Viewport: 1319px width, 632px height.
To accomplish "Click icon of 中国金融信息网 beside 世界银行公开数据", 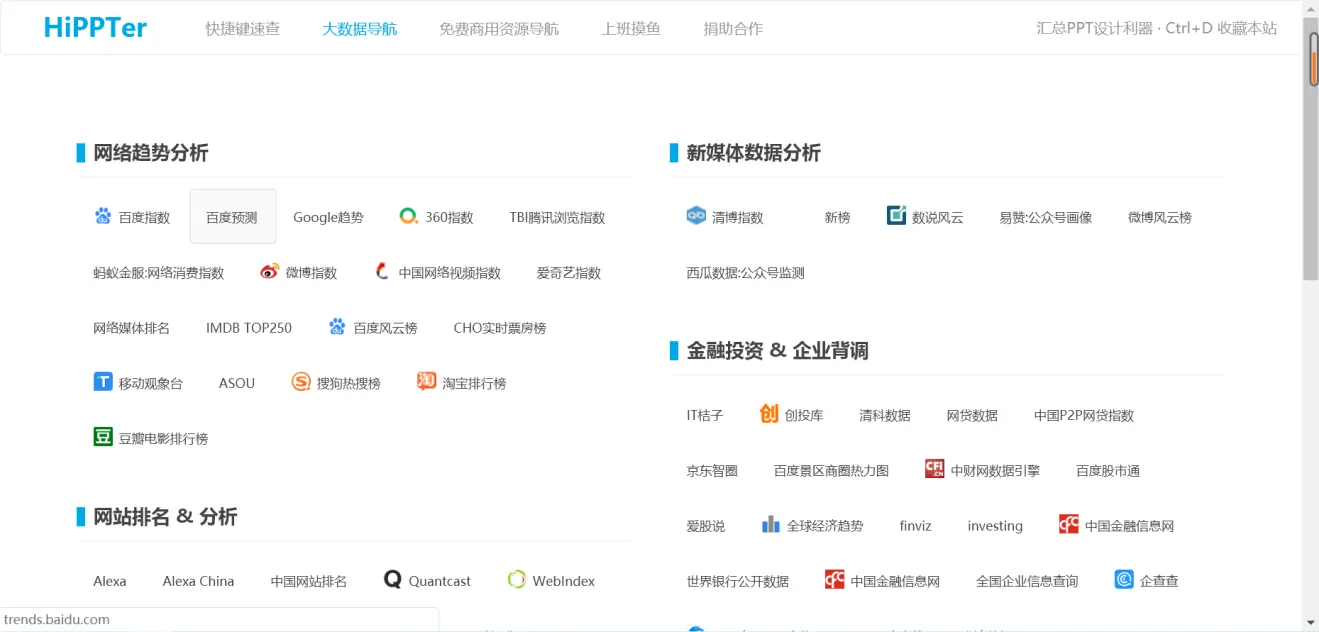I will click(x=835, y=579).
